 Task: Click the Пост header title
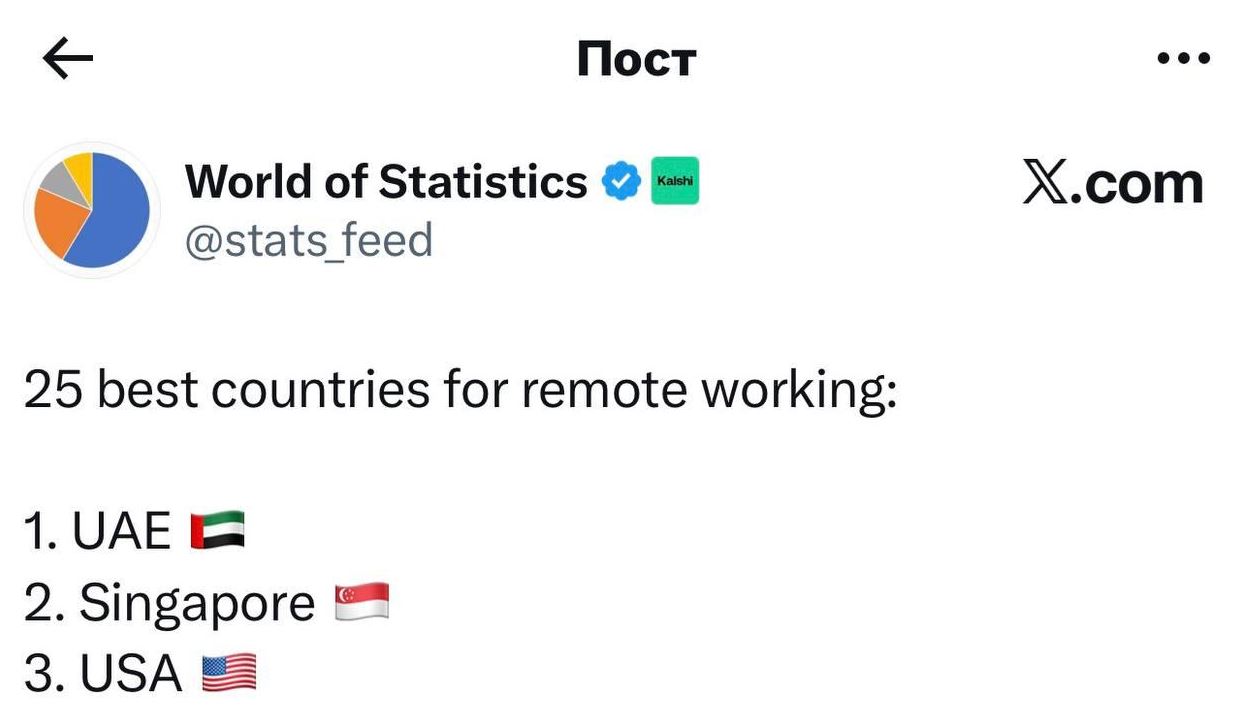(635, 60)
